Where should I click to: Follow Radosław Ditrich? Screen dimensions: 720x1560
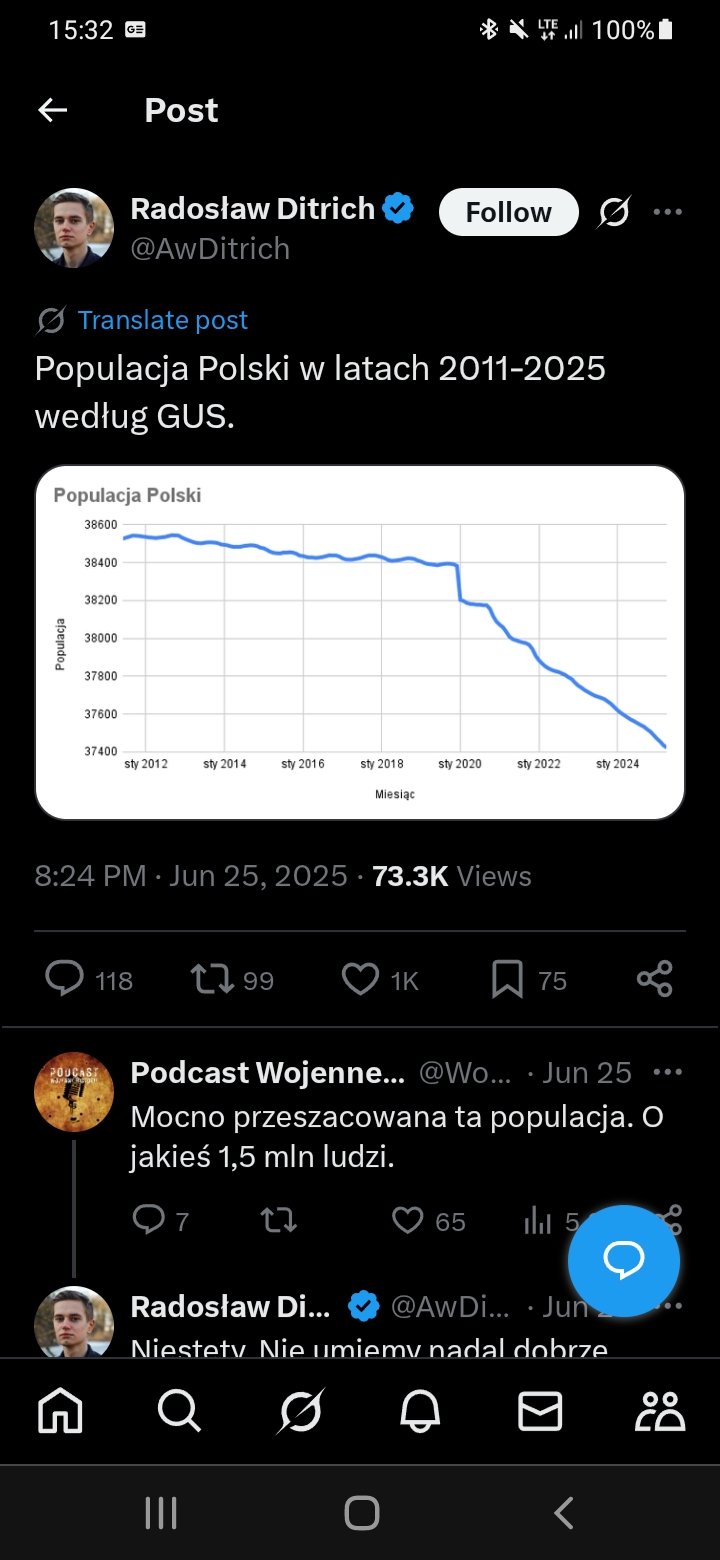[508, 212]
